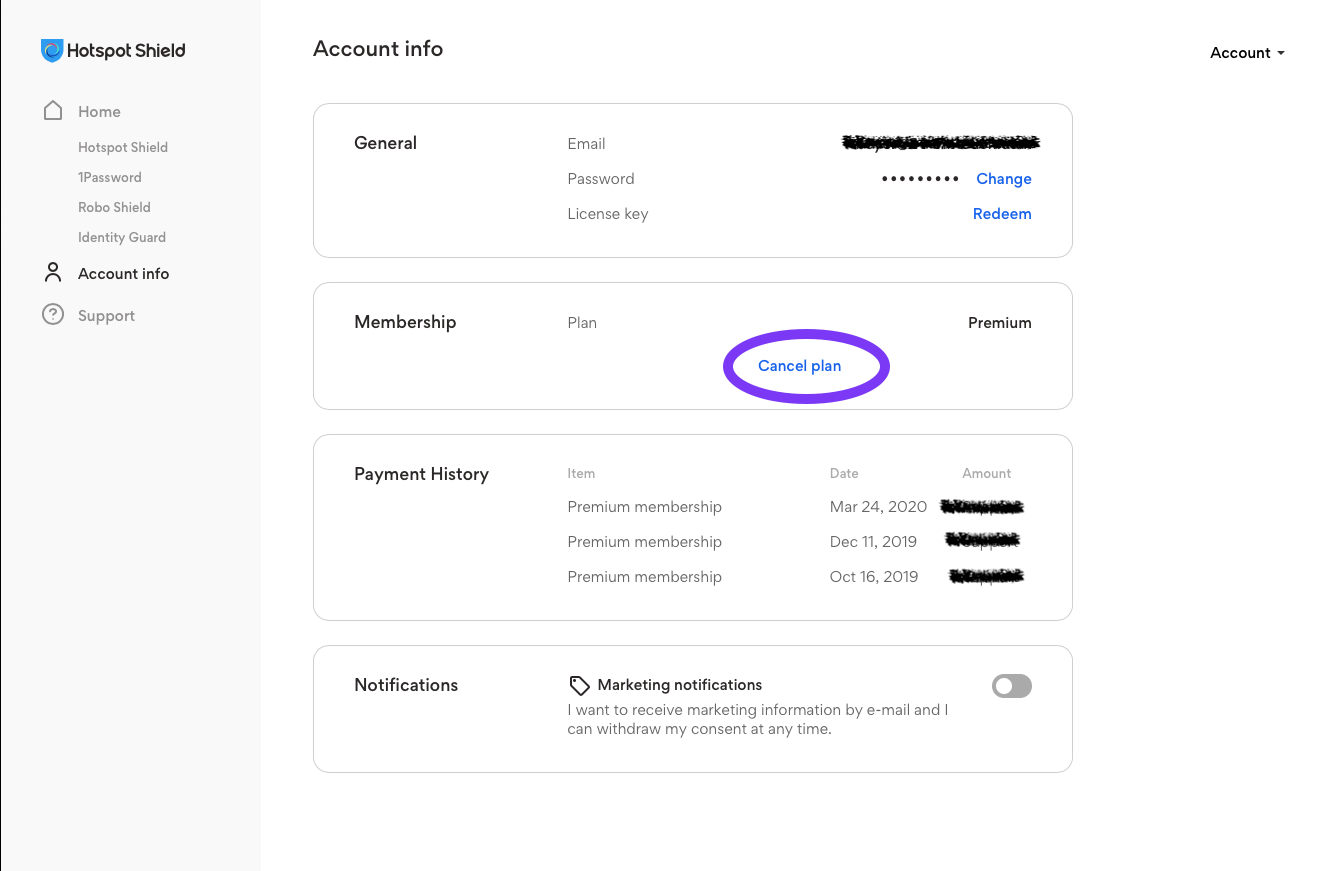Image resolution: width=1322 pixels, height=871 pixels.
Task: Click the Oct 16, 2019 payment date
Action: click(x=874, y=577)
